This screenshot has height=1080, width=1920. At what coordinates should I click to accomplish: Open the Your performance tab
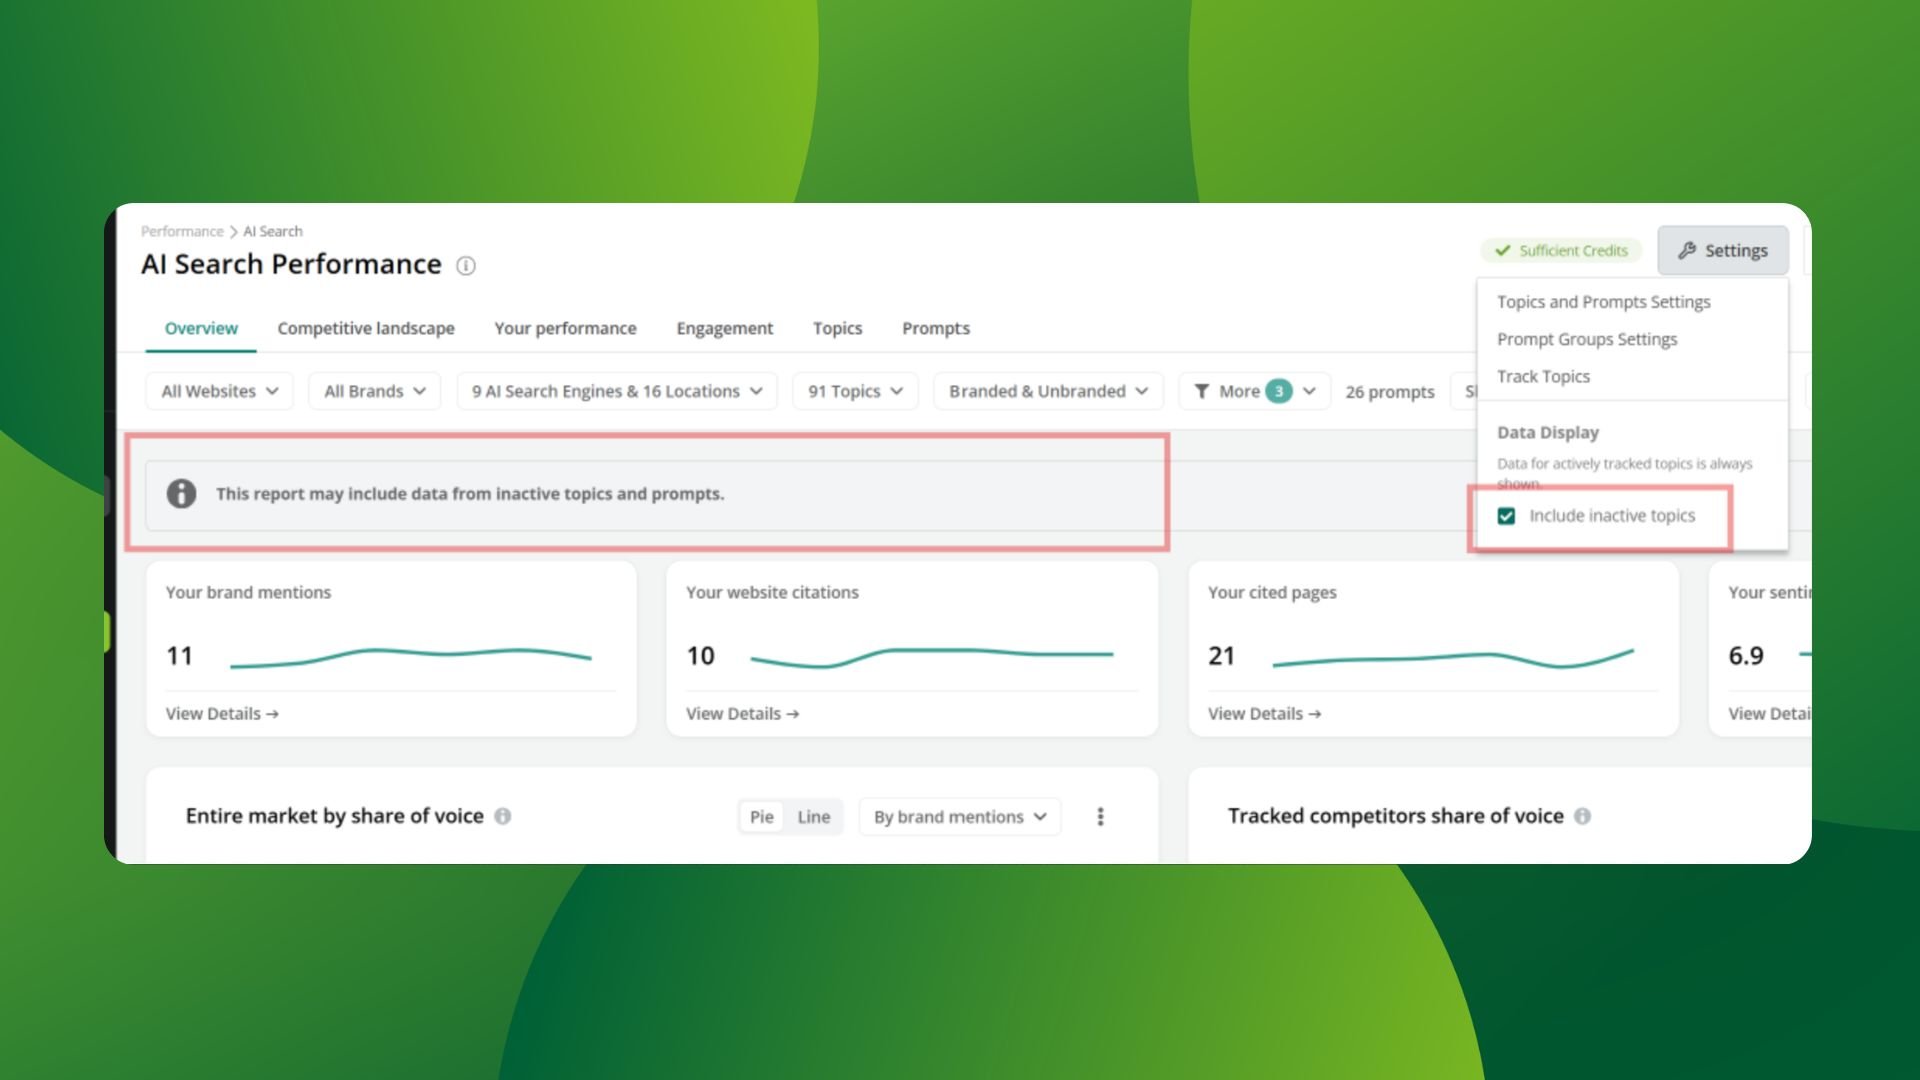[565, 328]
